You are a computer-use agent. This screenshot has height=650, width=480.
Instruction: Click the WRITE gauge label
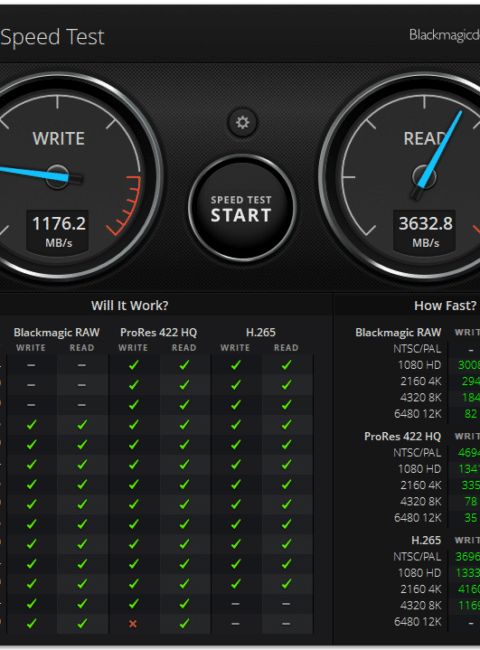click(x=58, y=138)
